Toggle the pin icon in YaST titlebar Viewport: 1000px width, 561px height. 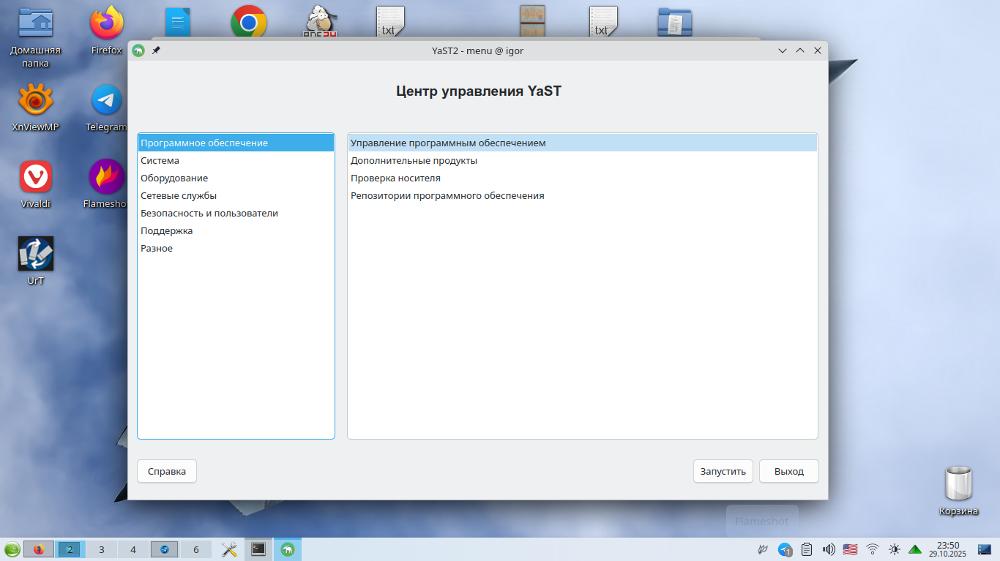[x=156, y=50]
